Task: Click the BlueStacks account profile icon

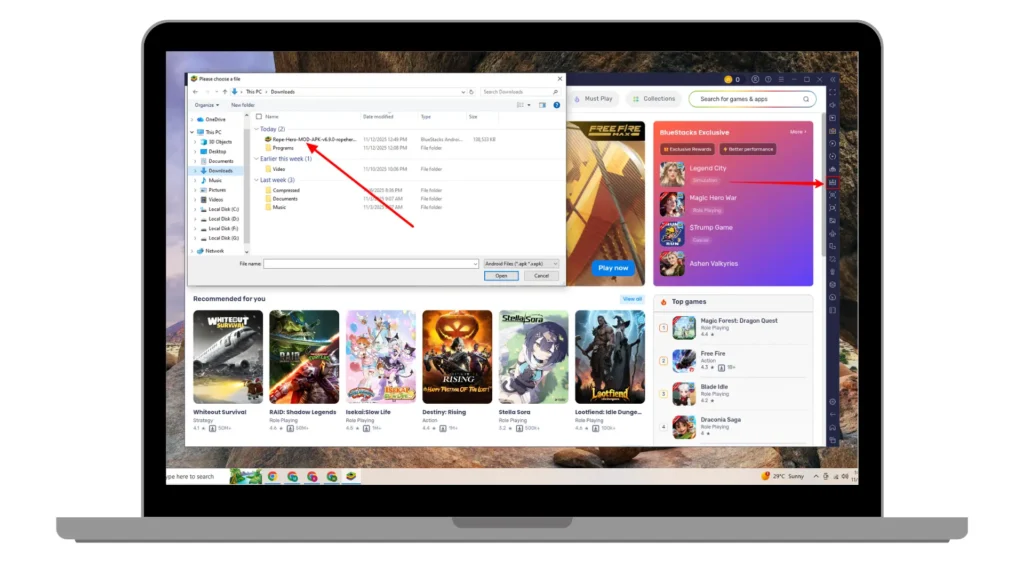Action: point(755,80)
